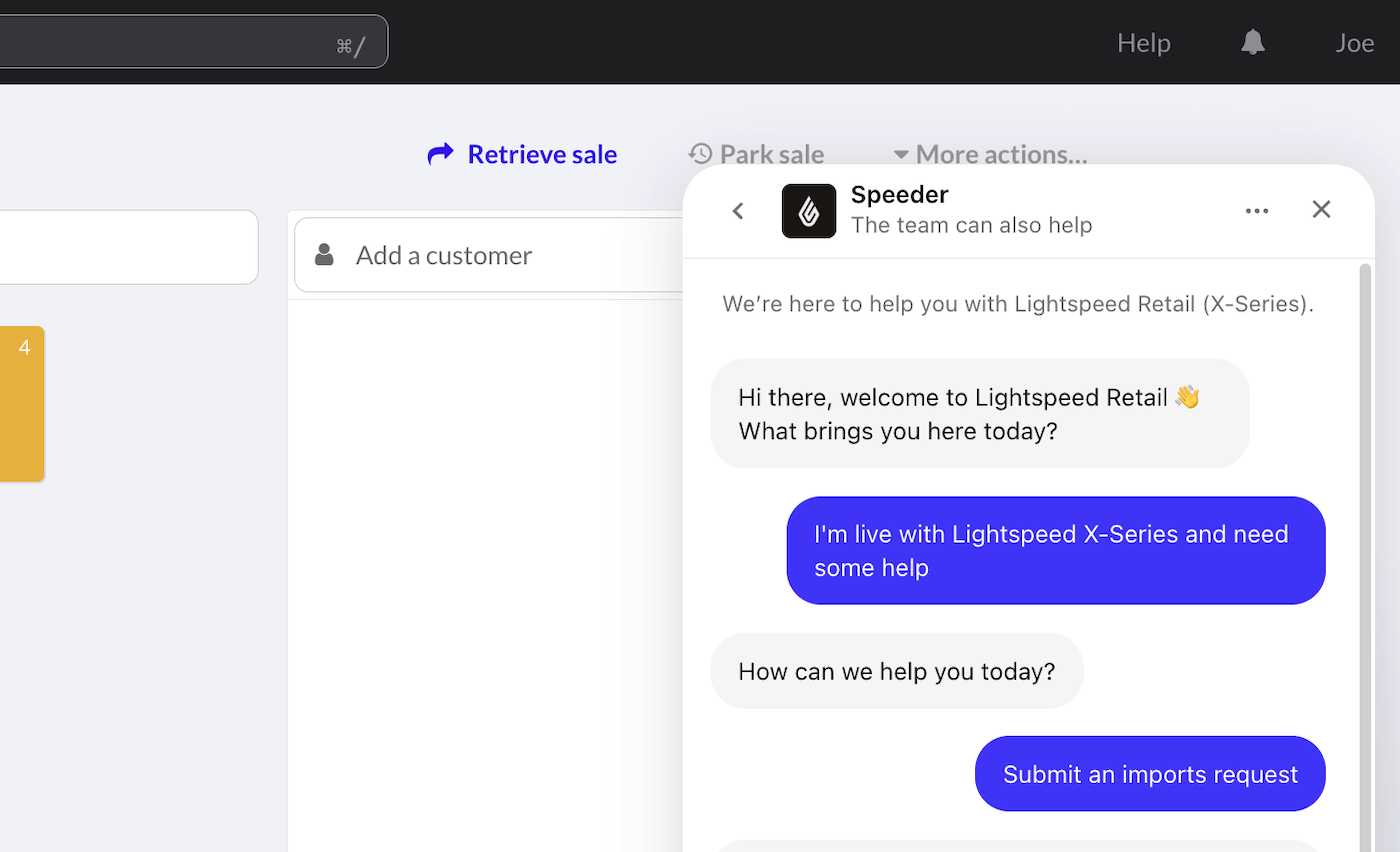
Task: Focus the Add a customer field
Action: (490, 255)
